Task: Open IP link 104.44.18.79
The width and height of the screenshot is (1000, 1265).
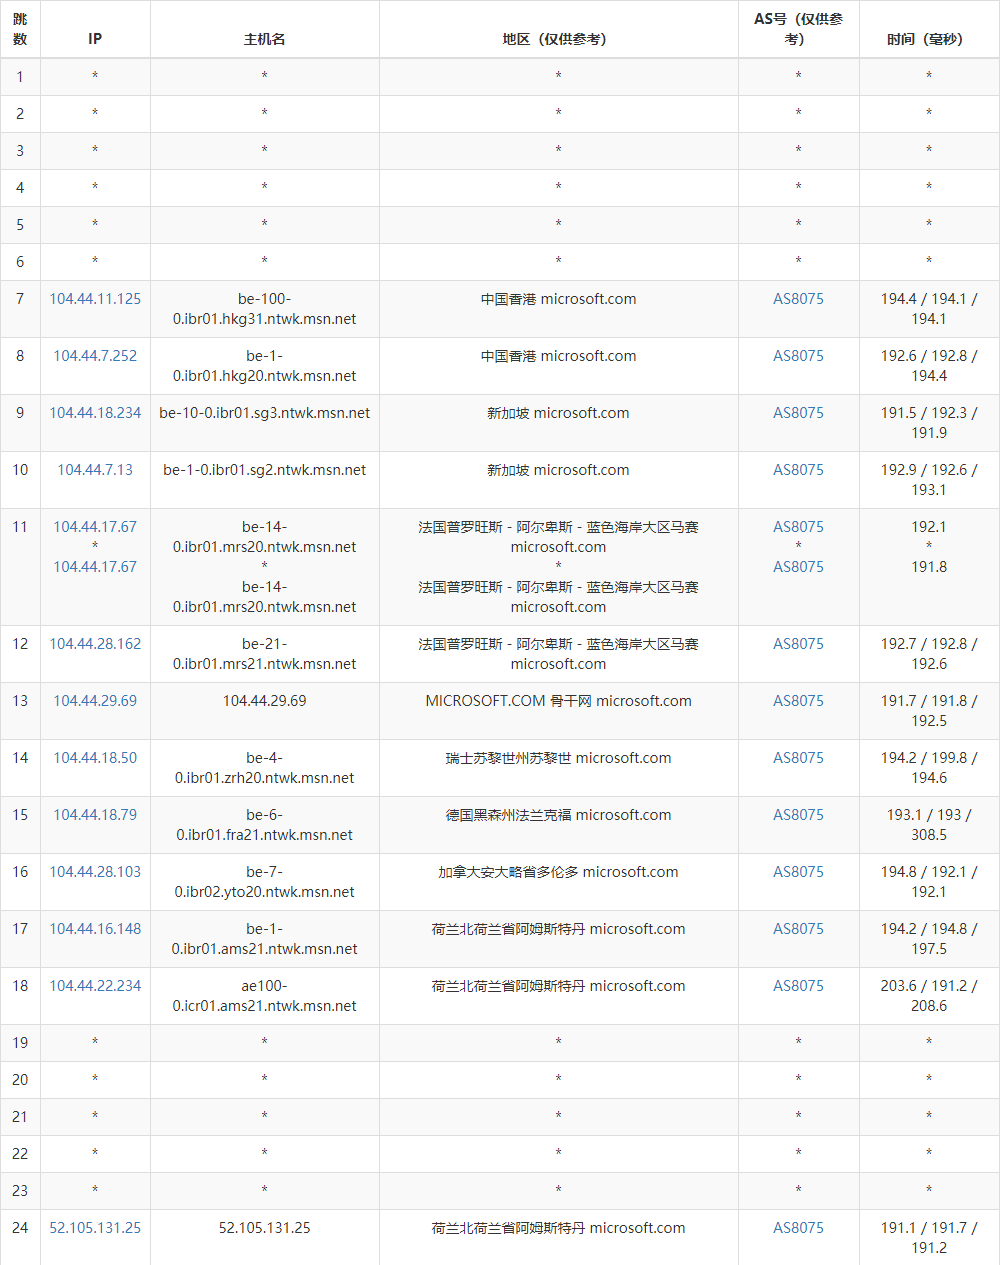Action: tap(95, 815)
